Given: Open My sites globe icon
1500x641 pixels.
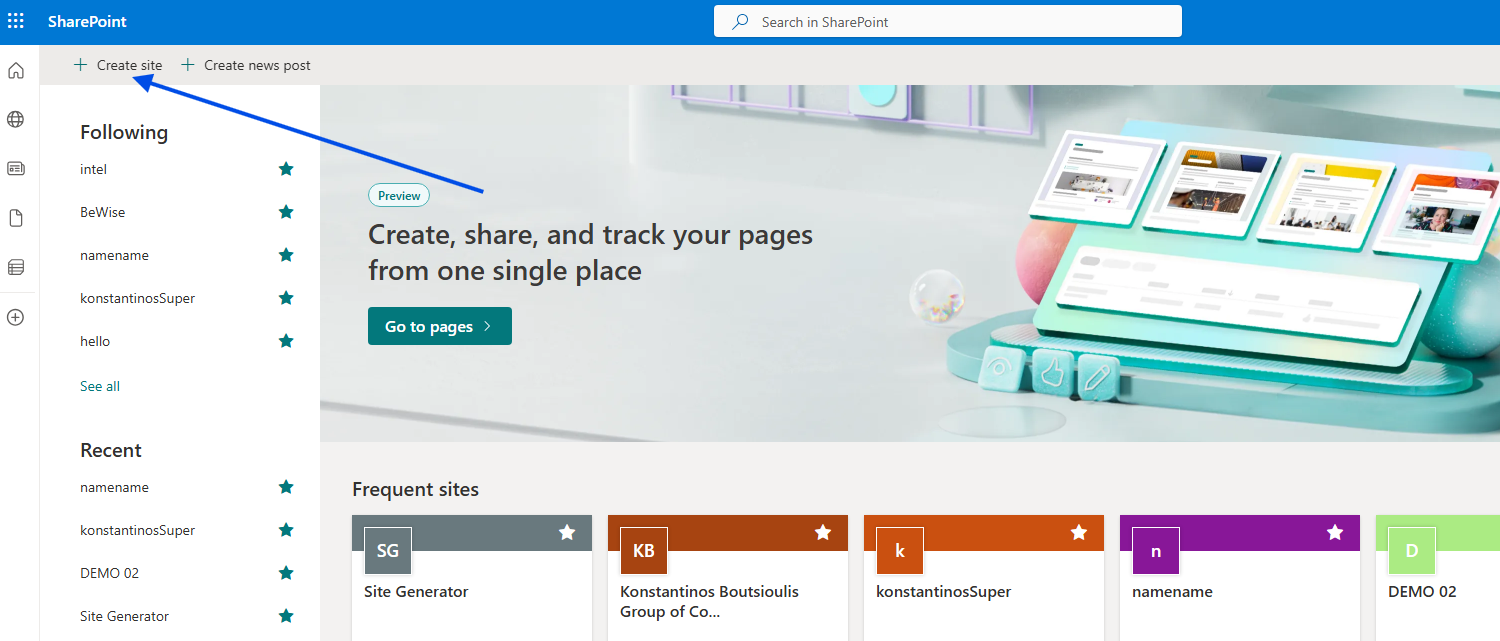Looking at the screenshot, I should [x=16, y=120].
